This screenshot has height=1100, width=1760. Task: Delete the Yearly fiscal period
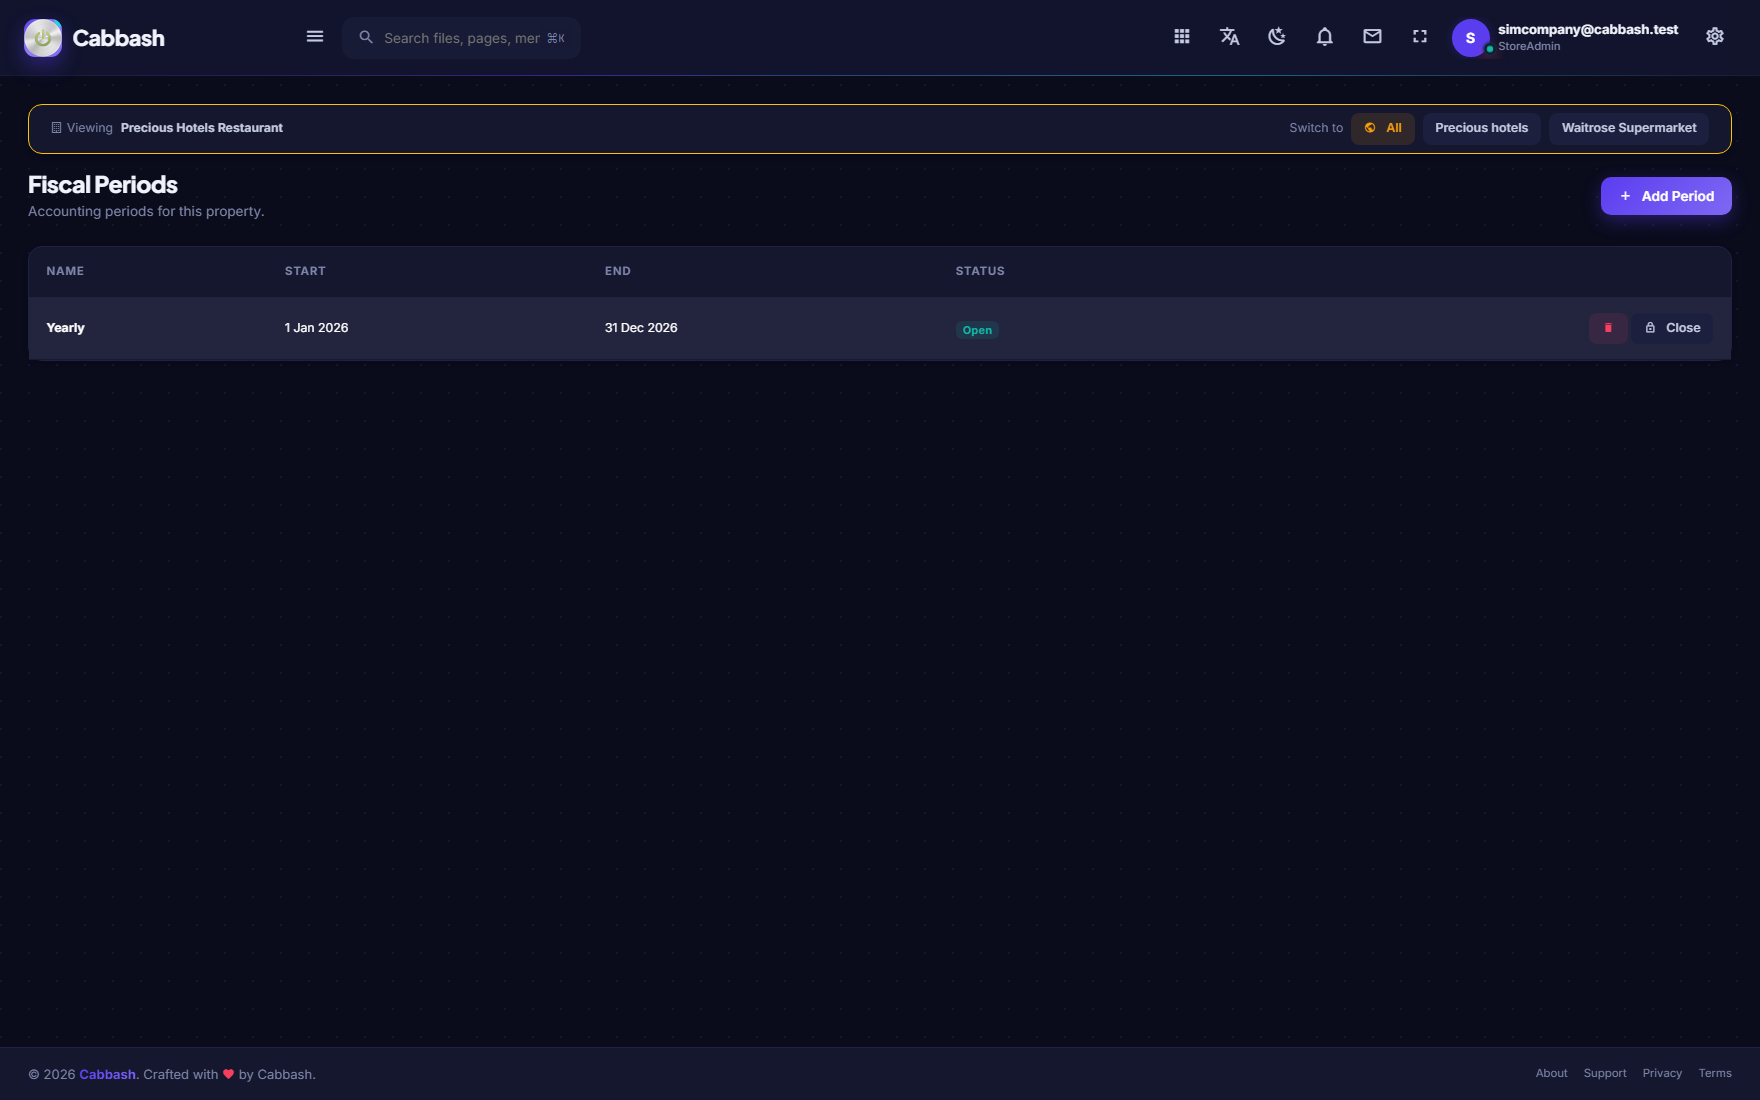1608,328
